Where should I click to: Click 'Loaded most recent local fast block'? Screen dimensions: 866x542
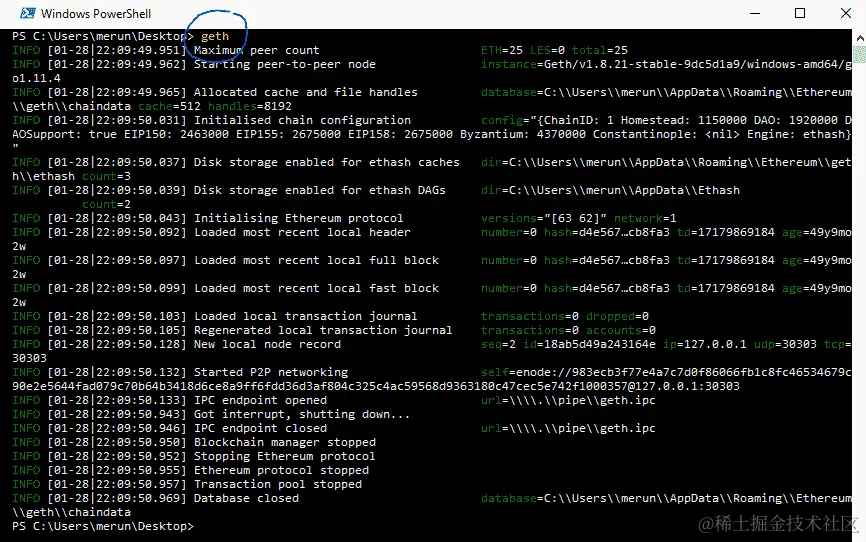[x=316, y=288]
